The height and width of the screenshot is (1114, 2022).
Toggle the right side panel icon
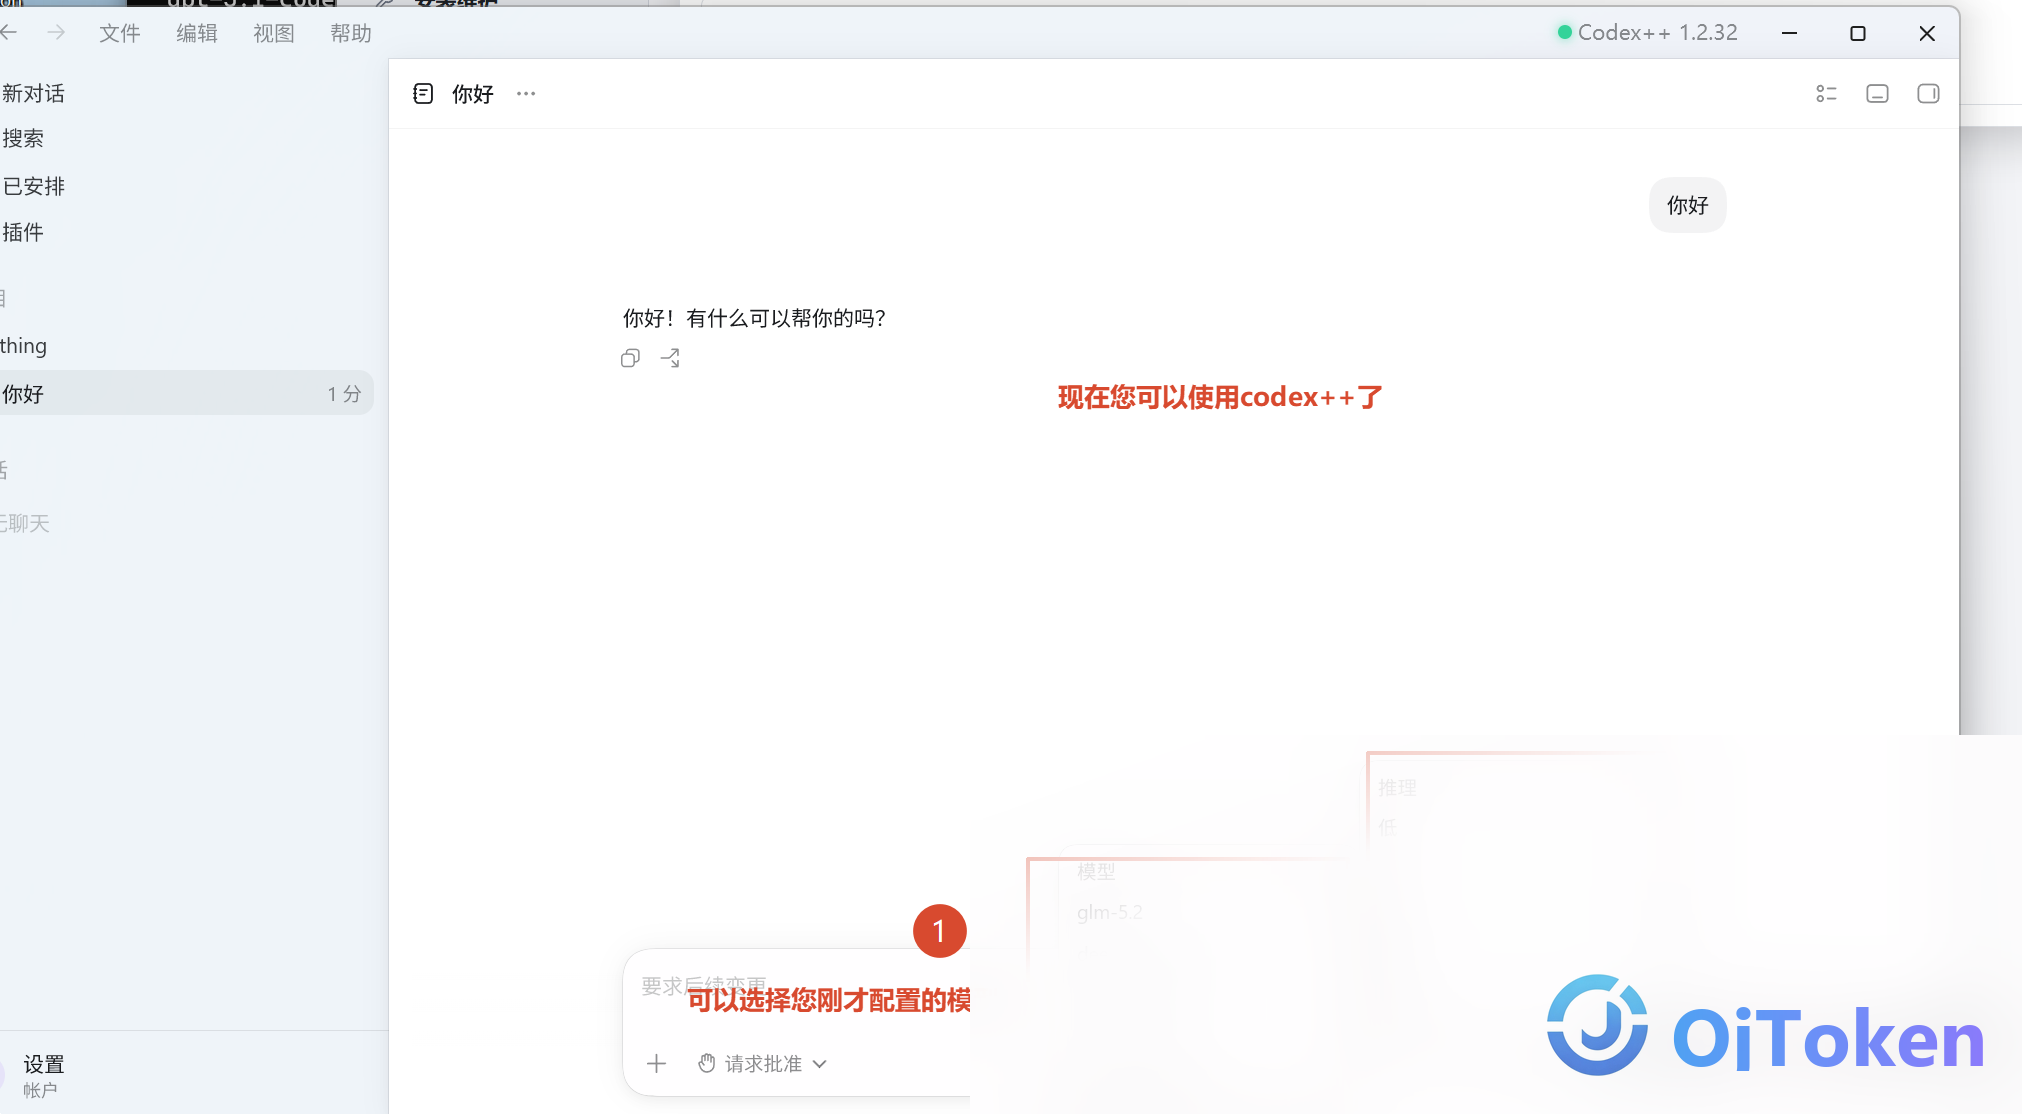(x=1928, y=94)
